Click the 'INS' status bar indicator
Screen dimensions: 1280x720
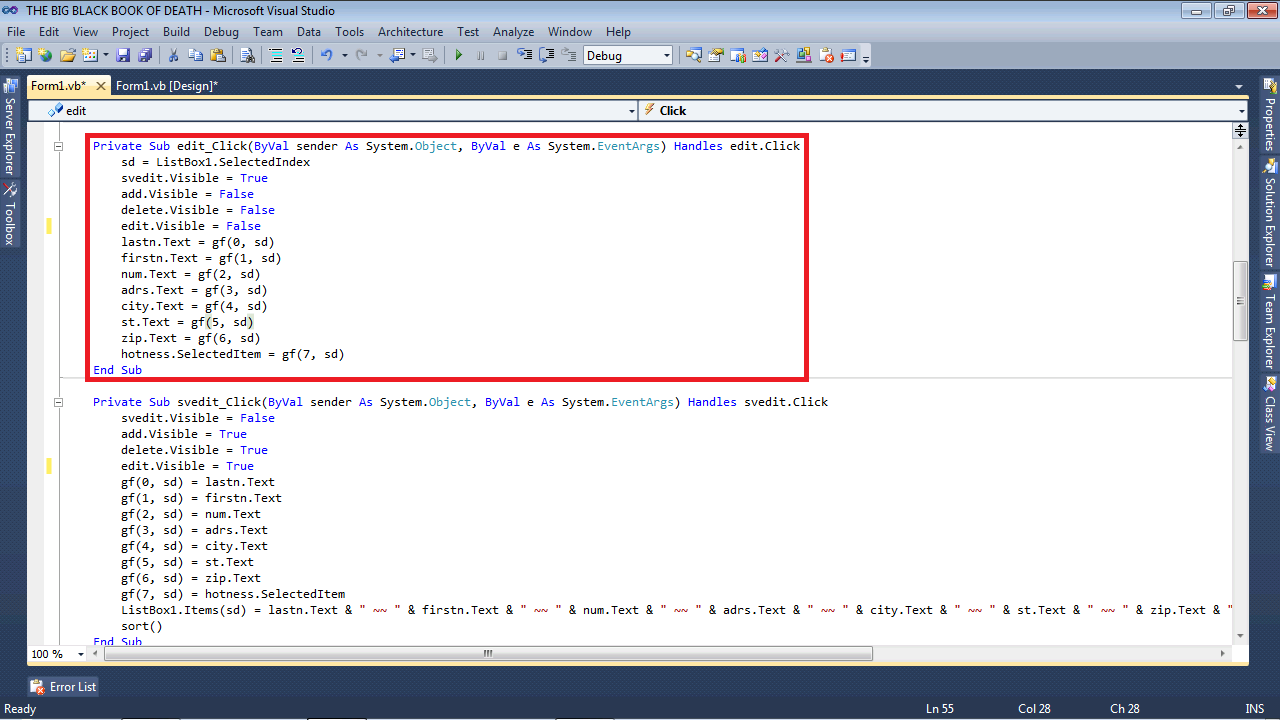click(x=1255, y=709)
